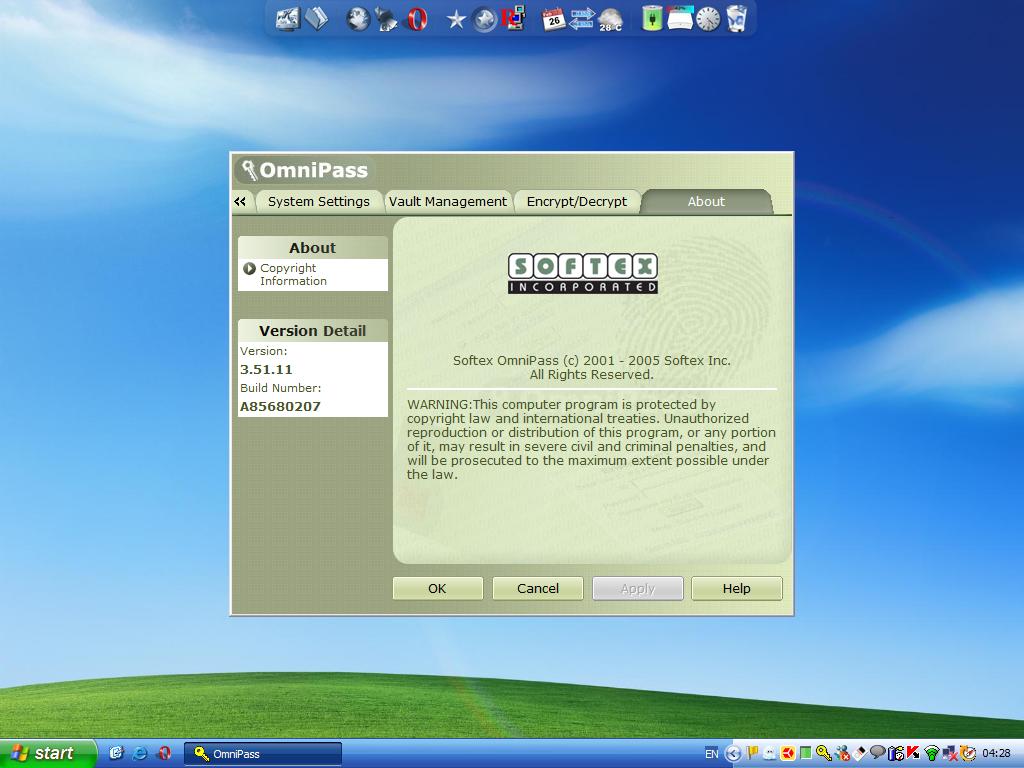Screen dimensions: 1024x768
Task: Click the Cancel button
Action: point(537,588)
